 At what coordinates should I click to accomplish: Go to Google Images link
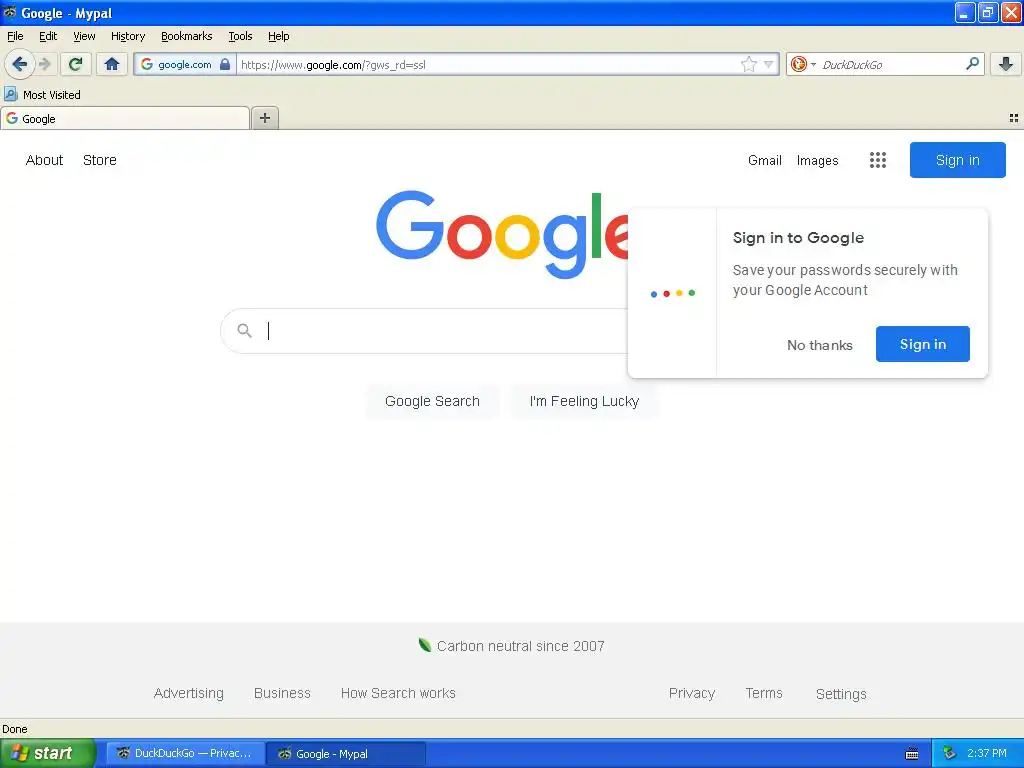tap(818, 160)
